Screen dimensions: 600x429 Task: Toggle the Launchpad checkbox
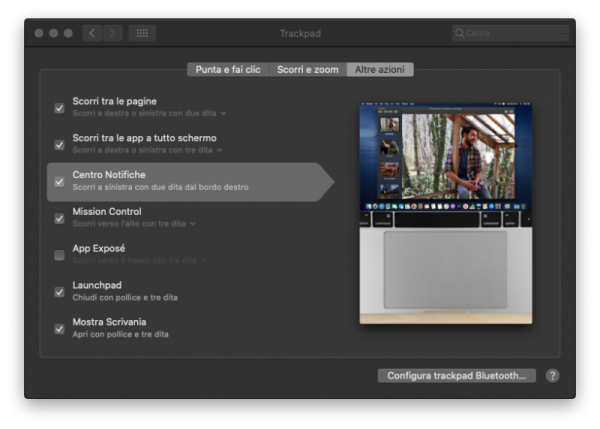(59, 292)
